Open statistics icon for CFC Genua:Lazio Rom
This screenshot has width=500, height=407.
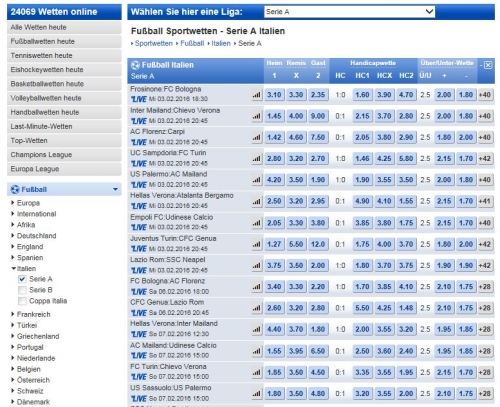[x=257, y=308]
